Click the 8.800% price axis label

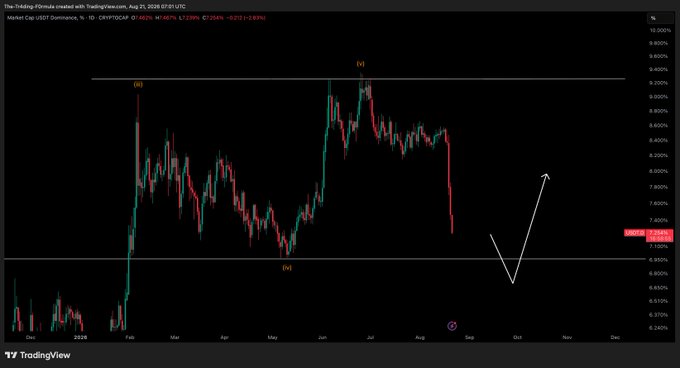click(658, 111)
